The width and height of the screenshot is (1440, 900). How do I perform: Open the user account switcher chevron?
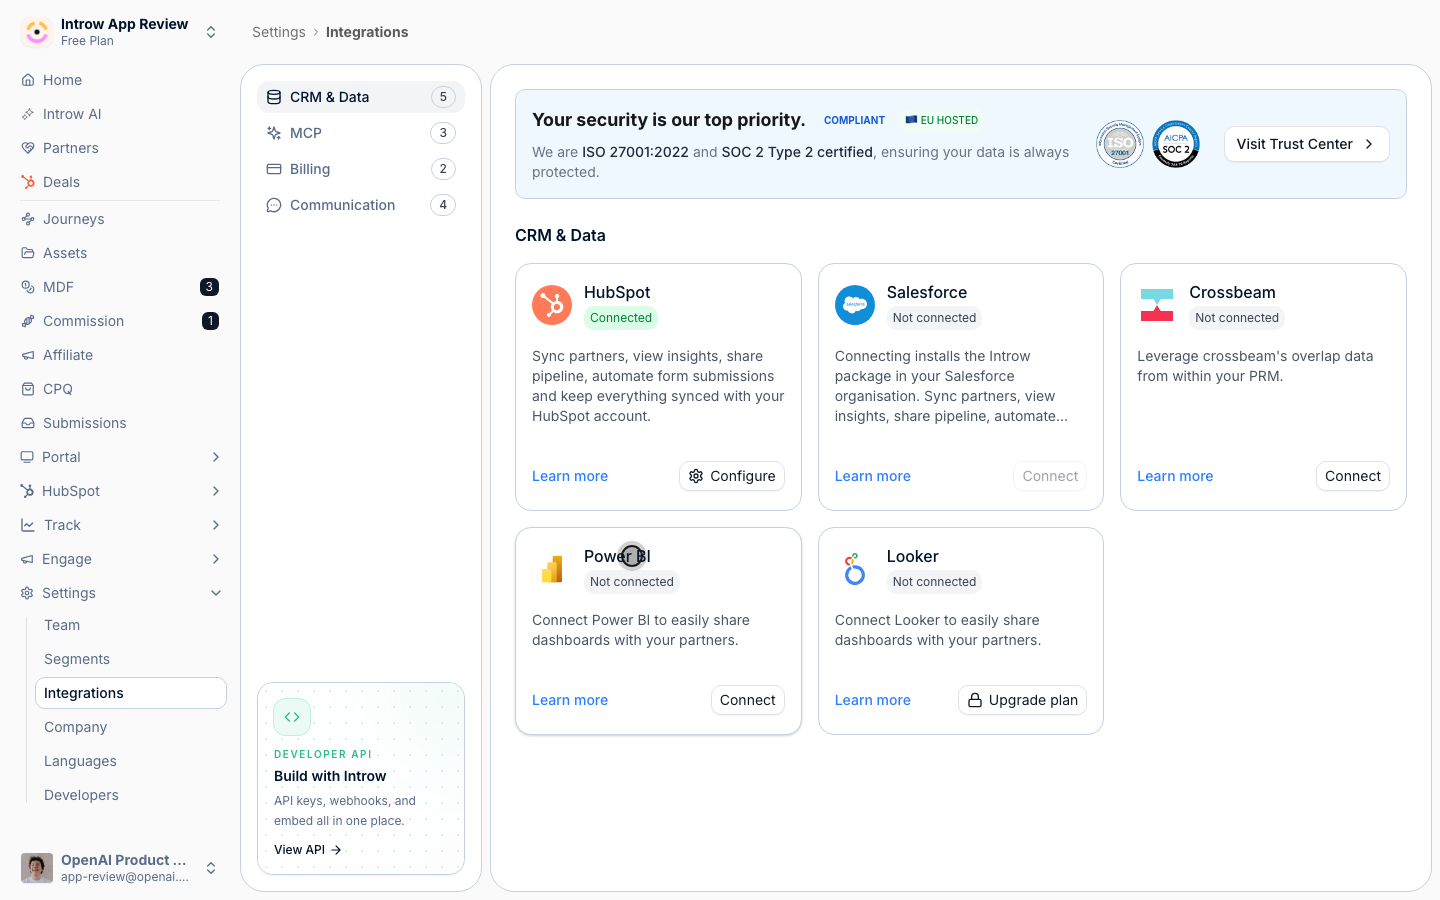coord(211,868)
